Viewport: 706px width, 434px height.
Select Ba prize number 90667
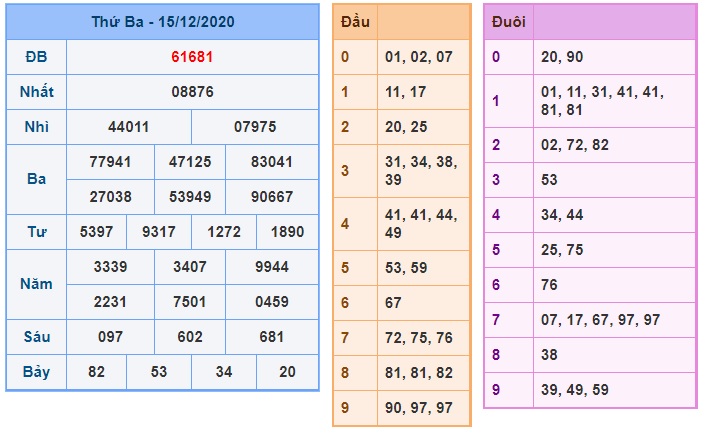click(272, 197)
